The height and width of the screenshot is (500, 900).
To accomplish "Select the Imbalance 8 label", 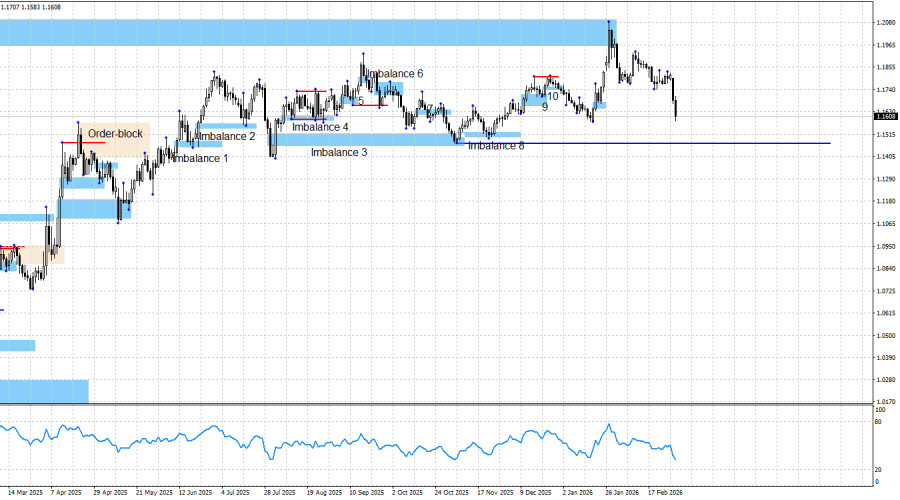I will pos(496,146).
